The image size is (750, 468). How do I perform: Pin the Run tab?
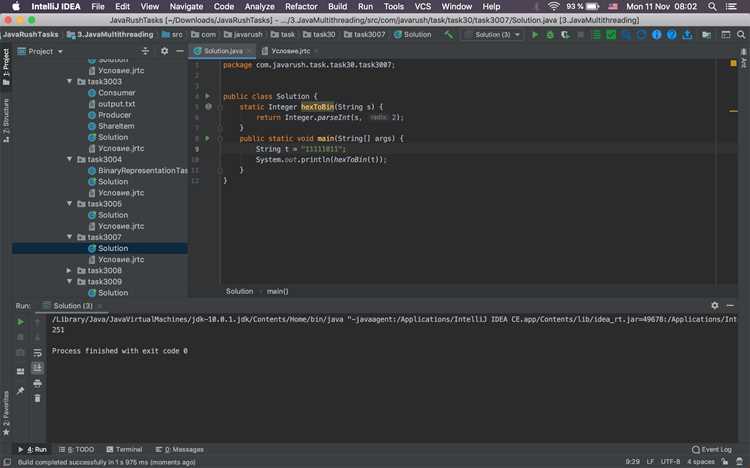tap(21, 390)
